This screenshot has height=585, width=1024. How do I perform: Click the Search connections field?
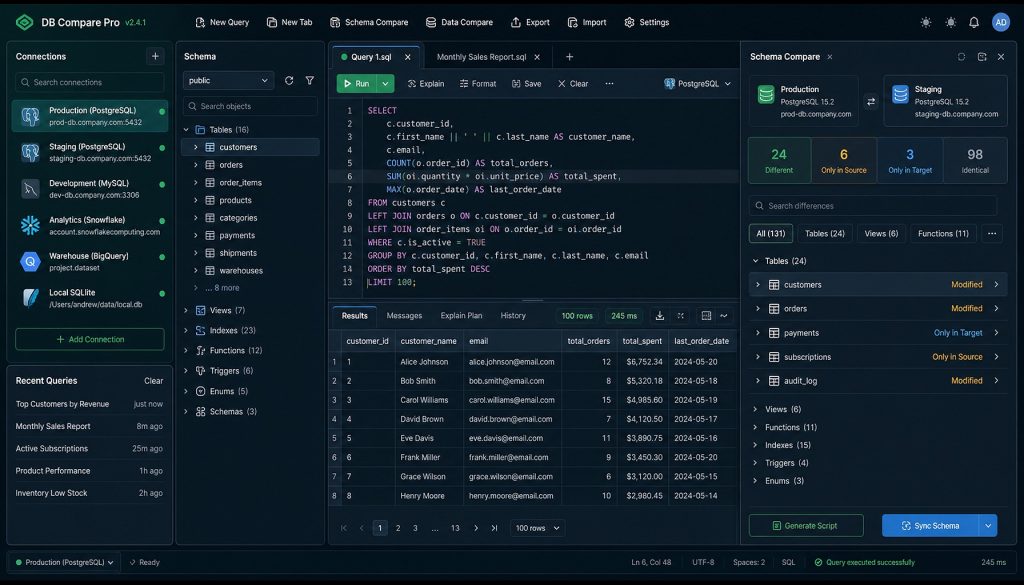(90, 82)
